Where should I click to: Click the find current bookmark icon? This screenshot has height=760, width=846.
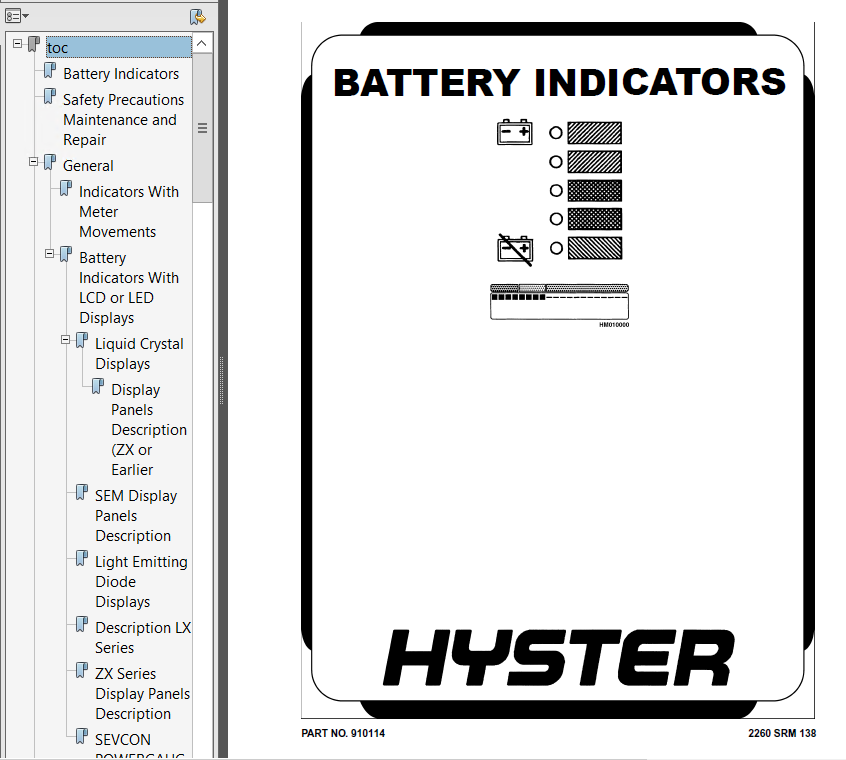coord(197,17)
